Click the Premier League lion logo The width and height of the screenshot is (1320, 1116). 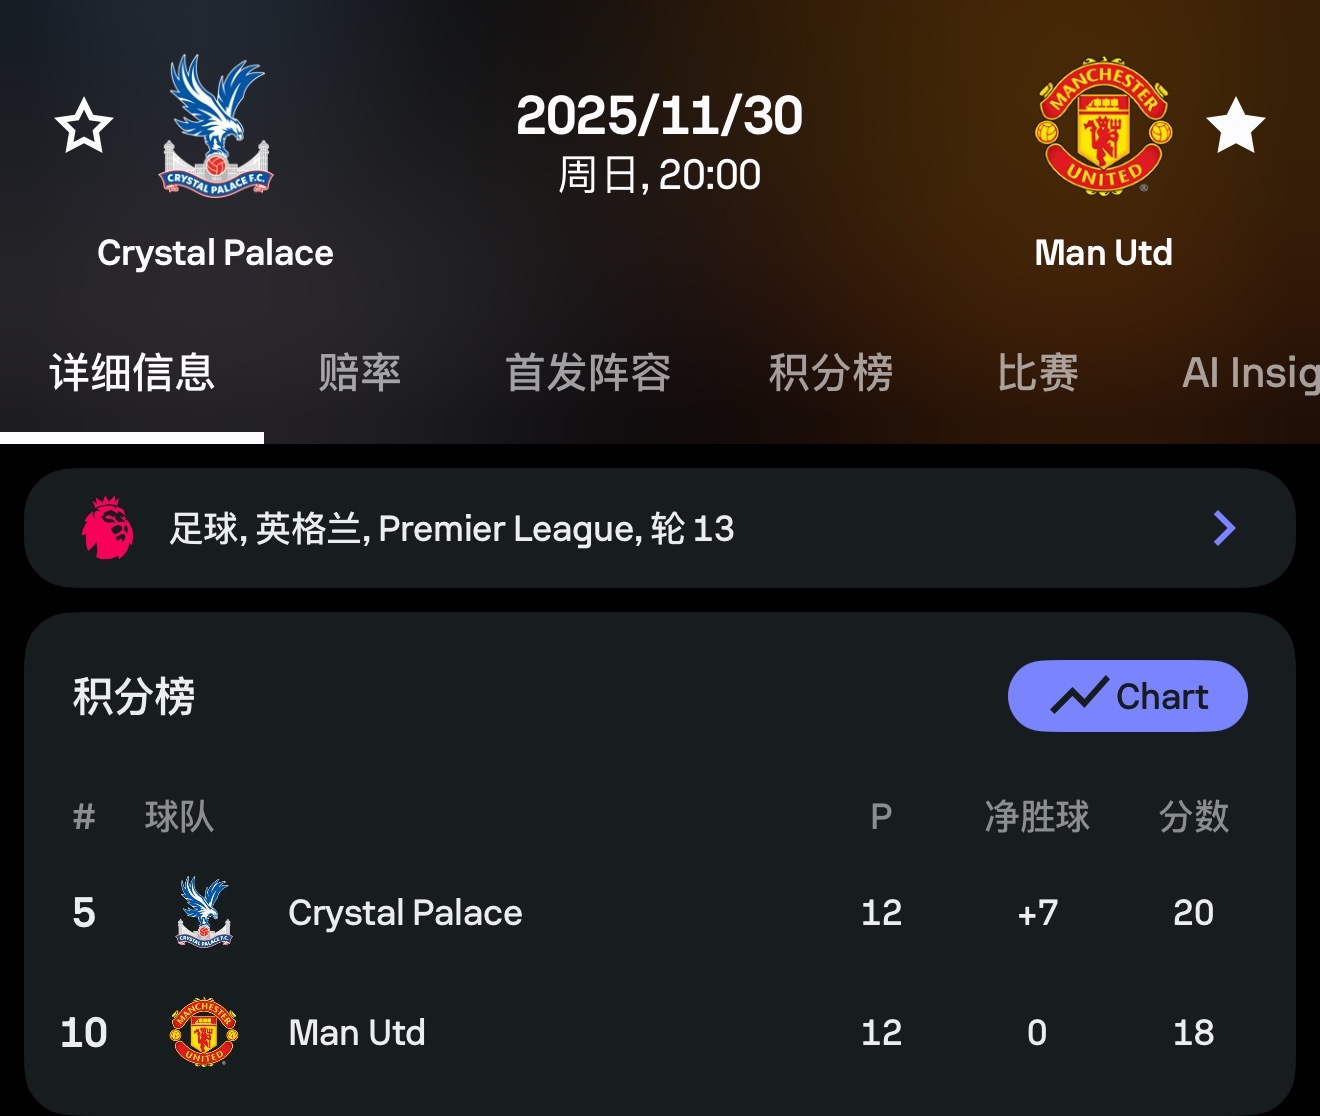click(108, 528)
